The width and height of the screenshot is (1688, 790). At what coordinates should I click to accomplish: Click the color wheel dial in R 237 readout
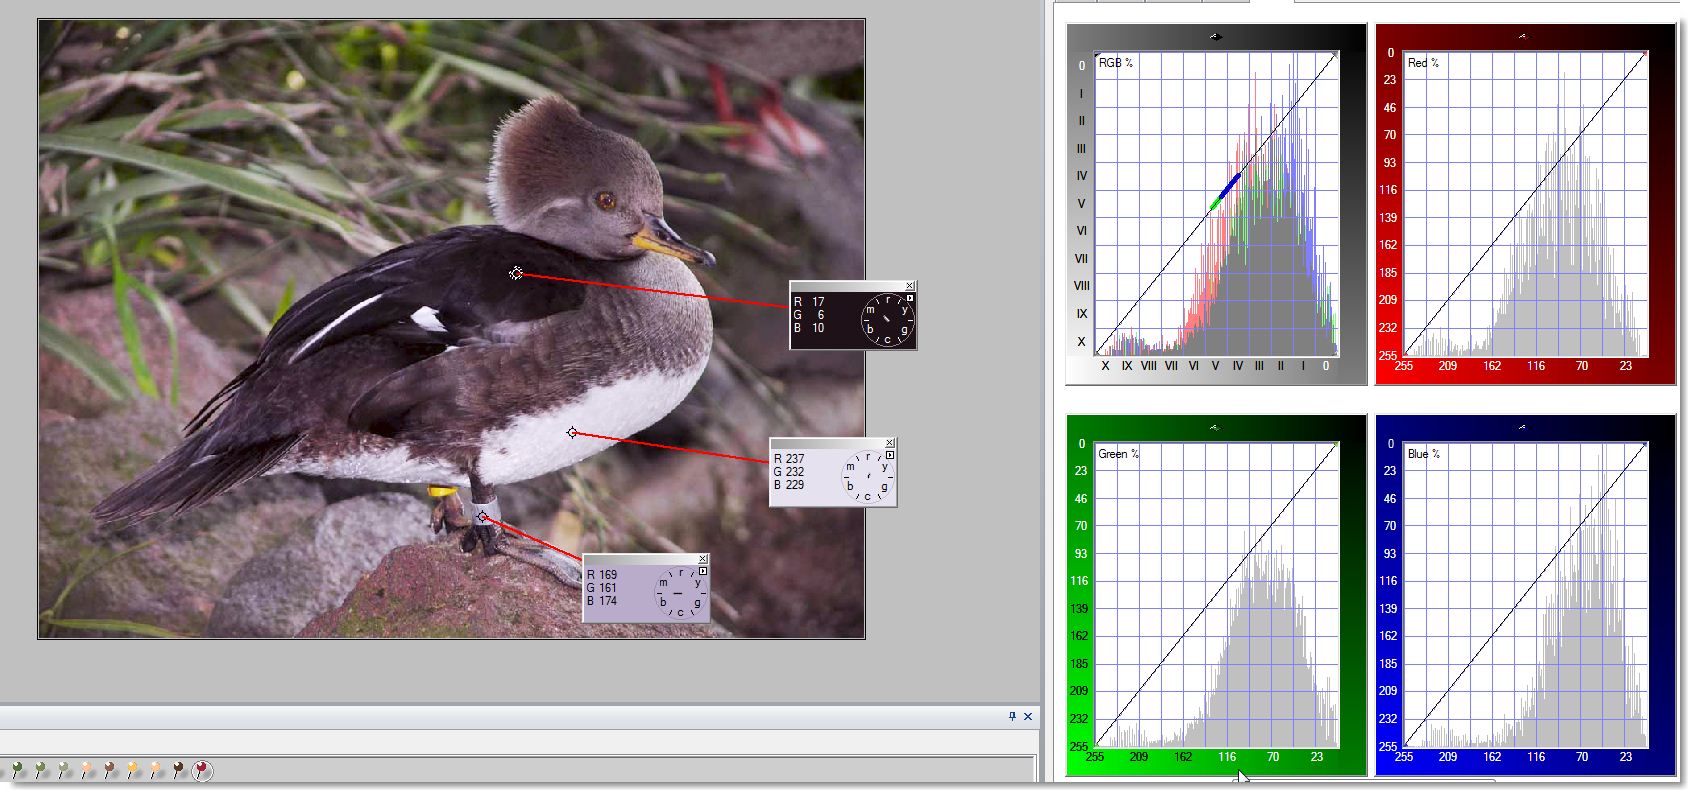(x=866, y=477)
